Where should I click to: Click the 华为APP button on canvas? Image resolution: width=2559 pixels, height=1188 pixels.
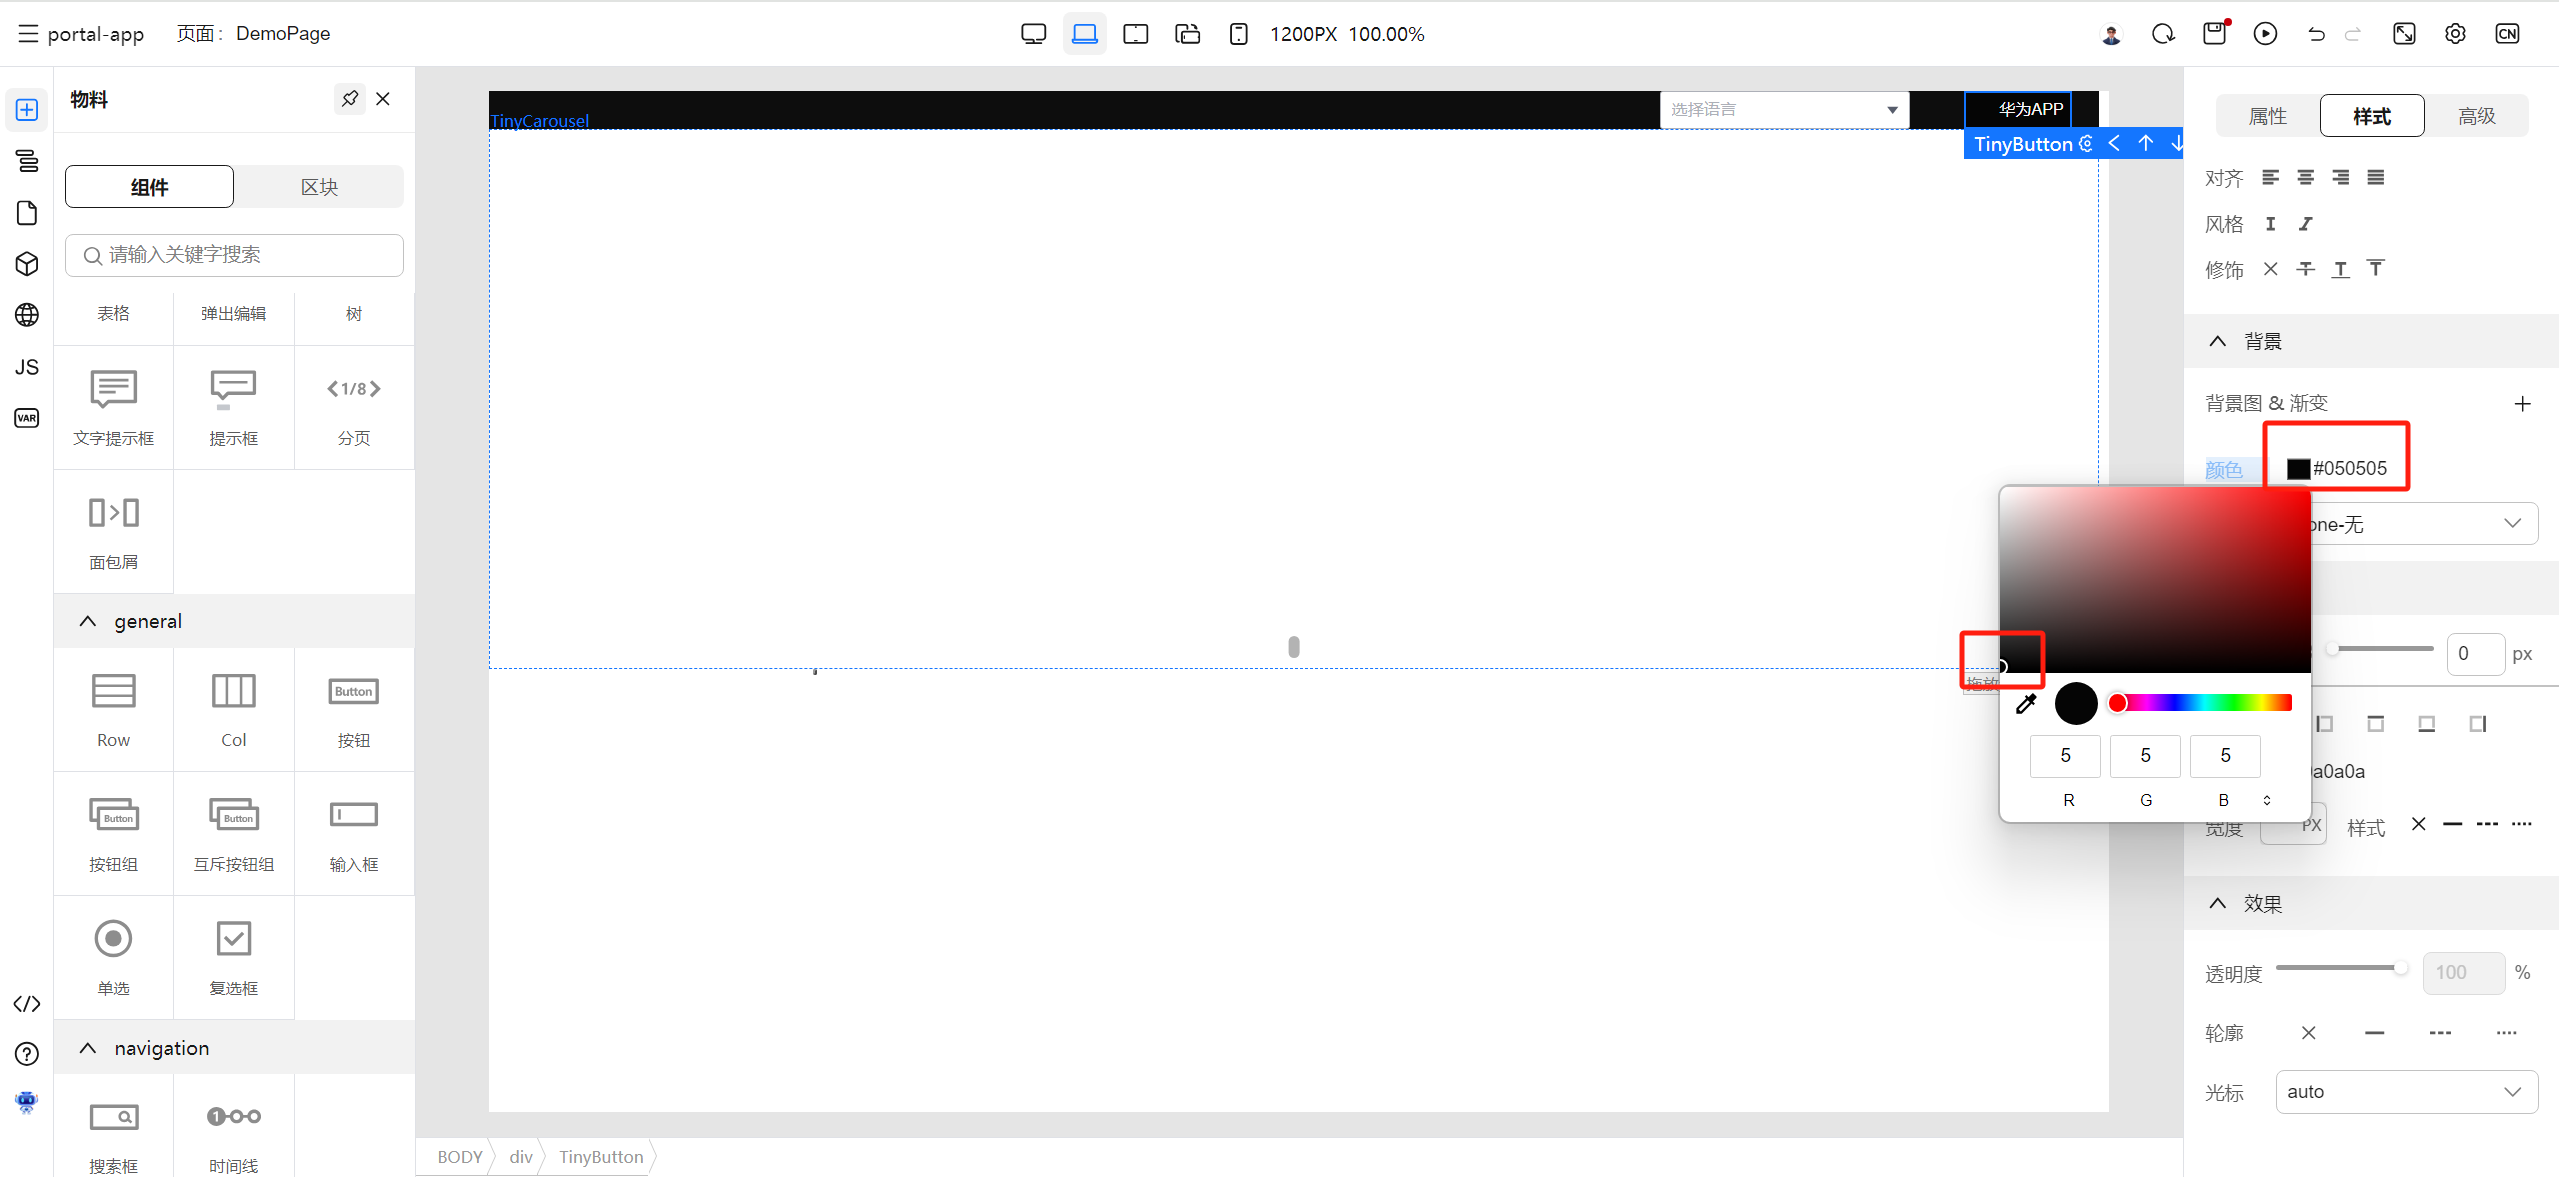(2019, 109)
